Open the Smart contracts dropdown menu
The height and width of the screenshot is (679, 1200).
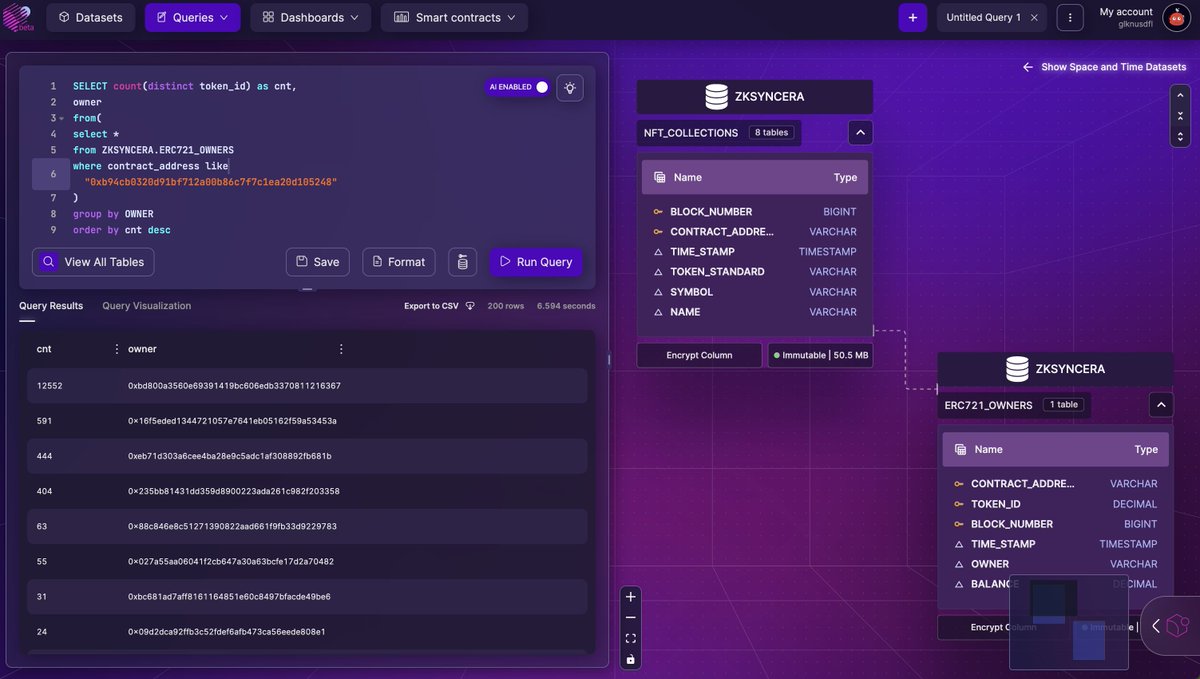coord(454,17)
